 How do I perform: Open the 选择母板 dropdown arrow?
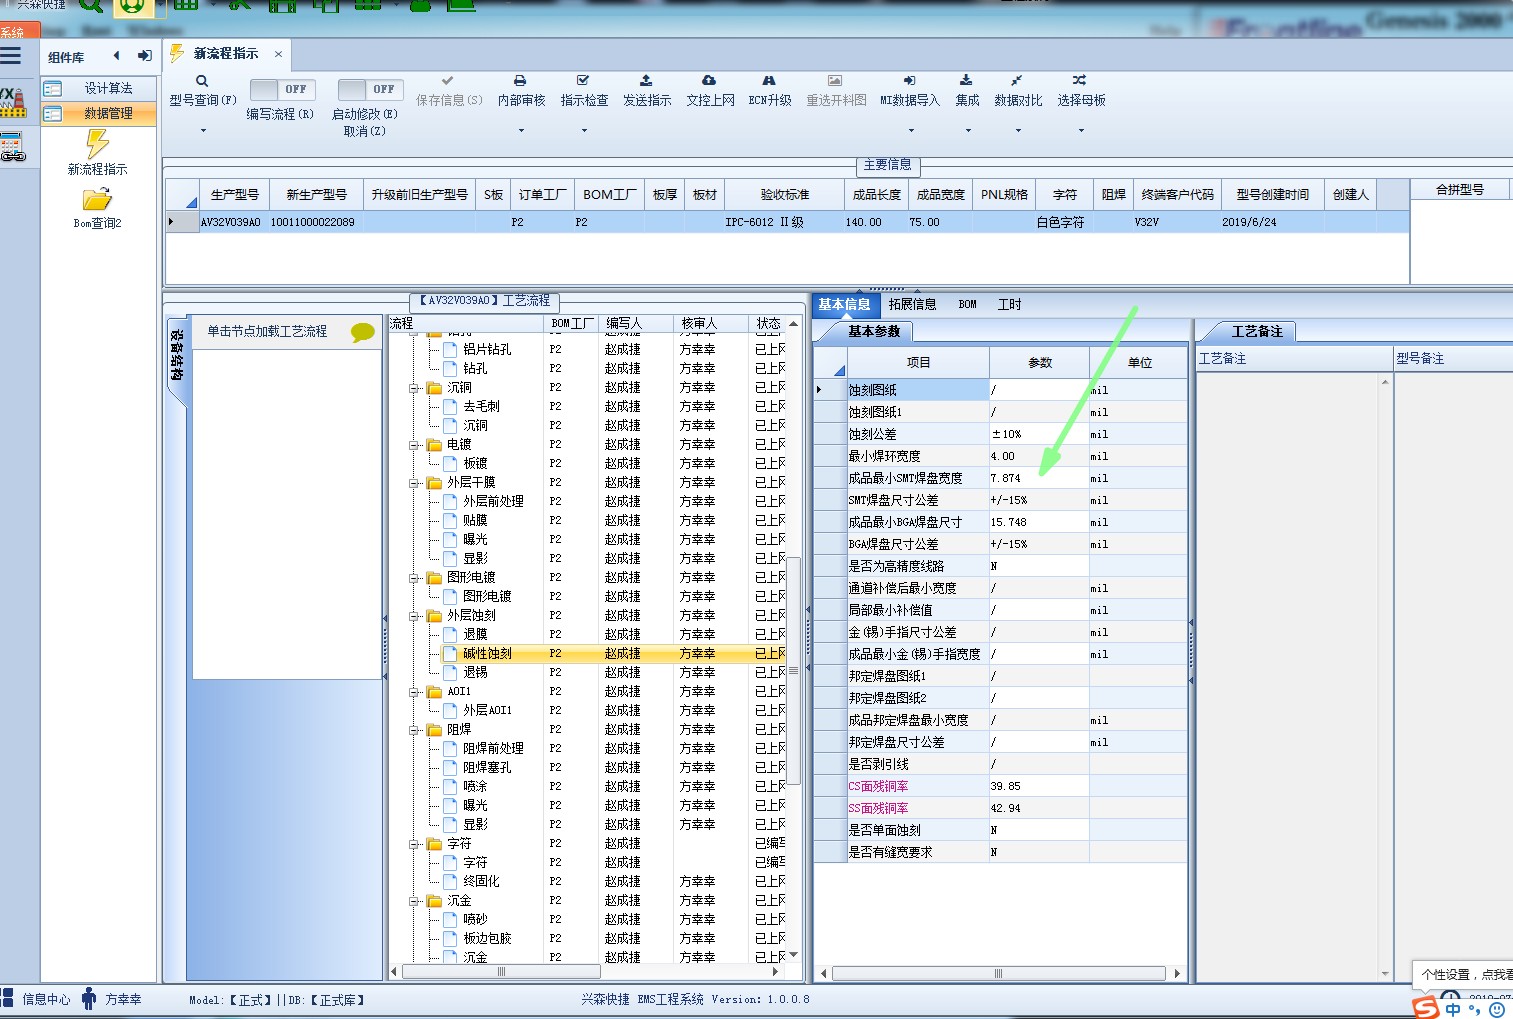click(1081, 131)
